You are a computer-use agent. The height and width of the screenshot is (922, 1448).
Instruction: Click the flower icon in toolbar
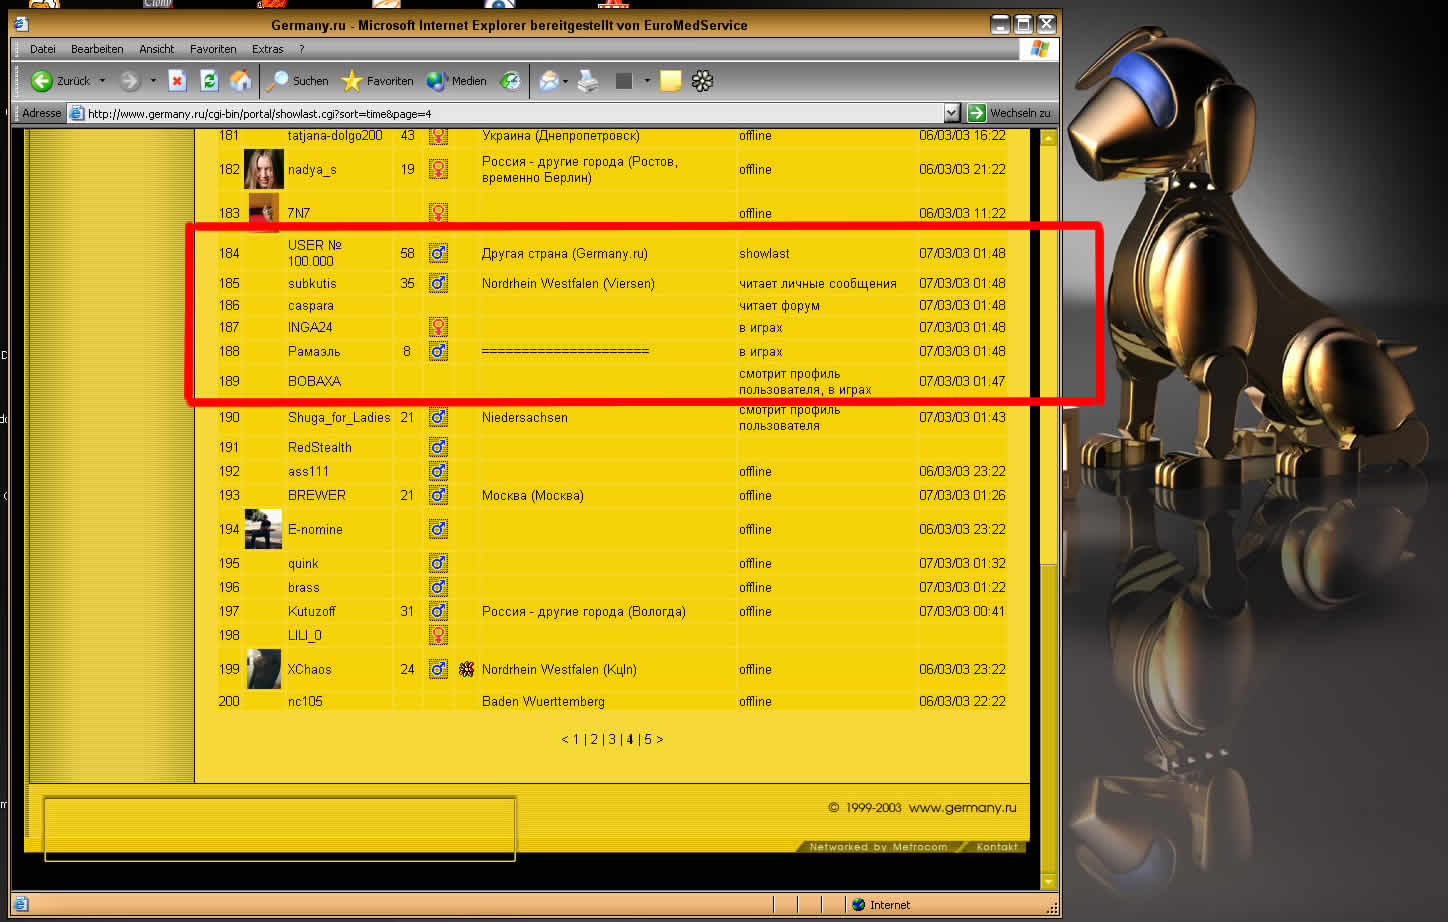pyautogui.click(x=702, y=81)
